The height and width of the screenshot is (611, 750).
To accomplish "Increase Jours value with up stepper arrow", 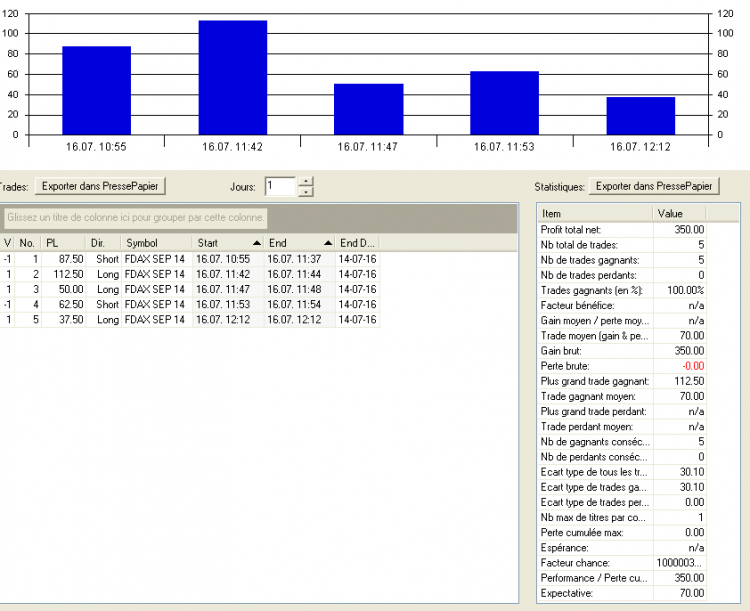I will click(x=306, y=181).
